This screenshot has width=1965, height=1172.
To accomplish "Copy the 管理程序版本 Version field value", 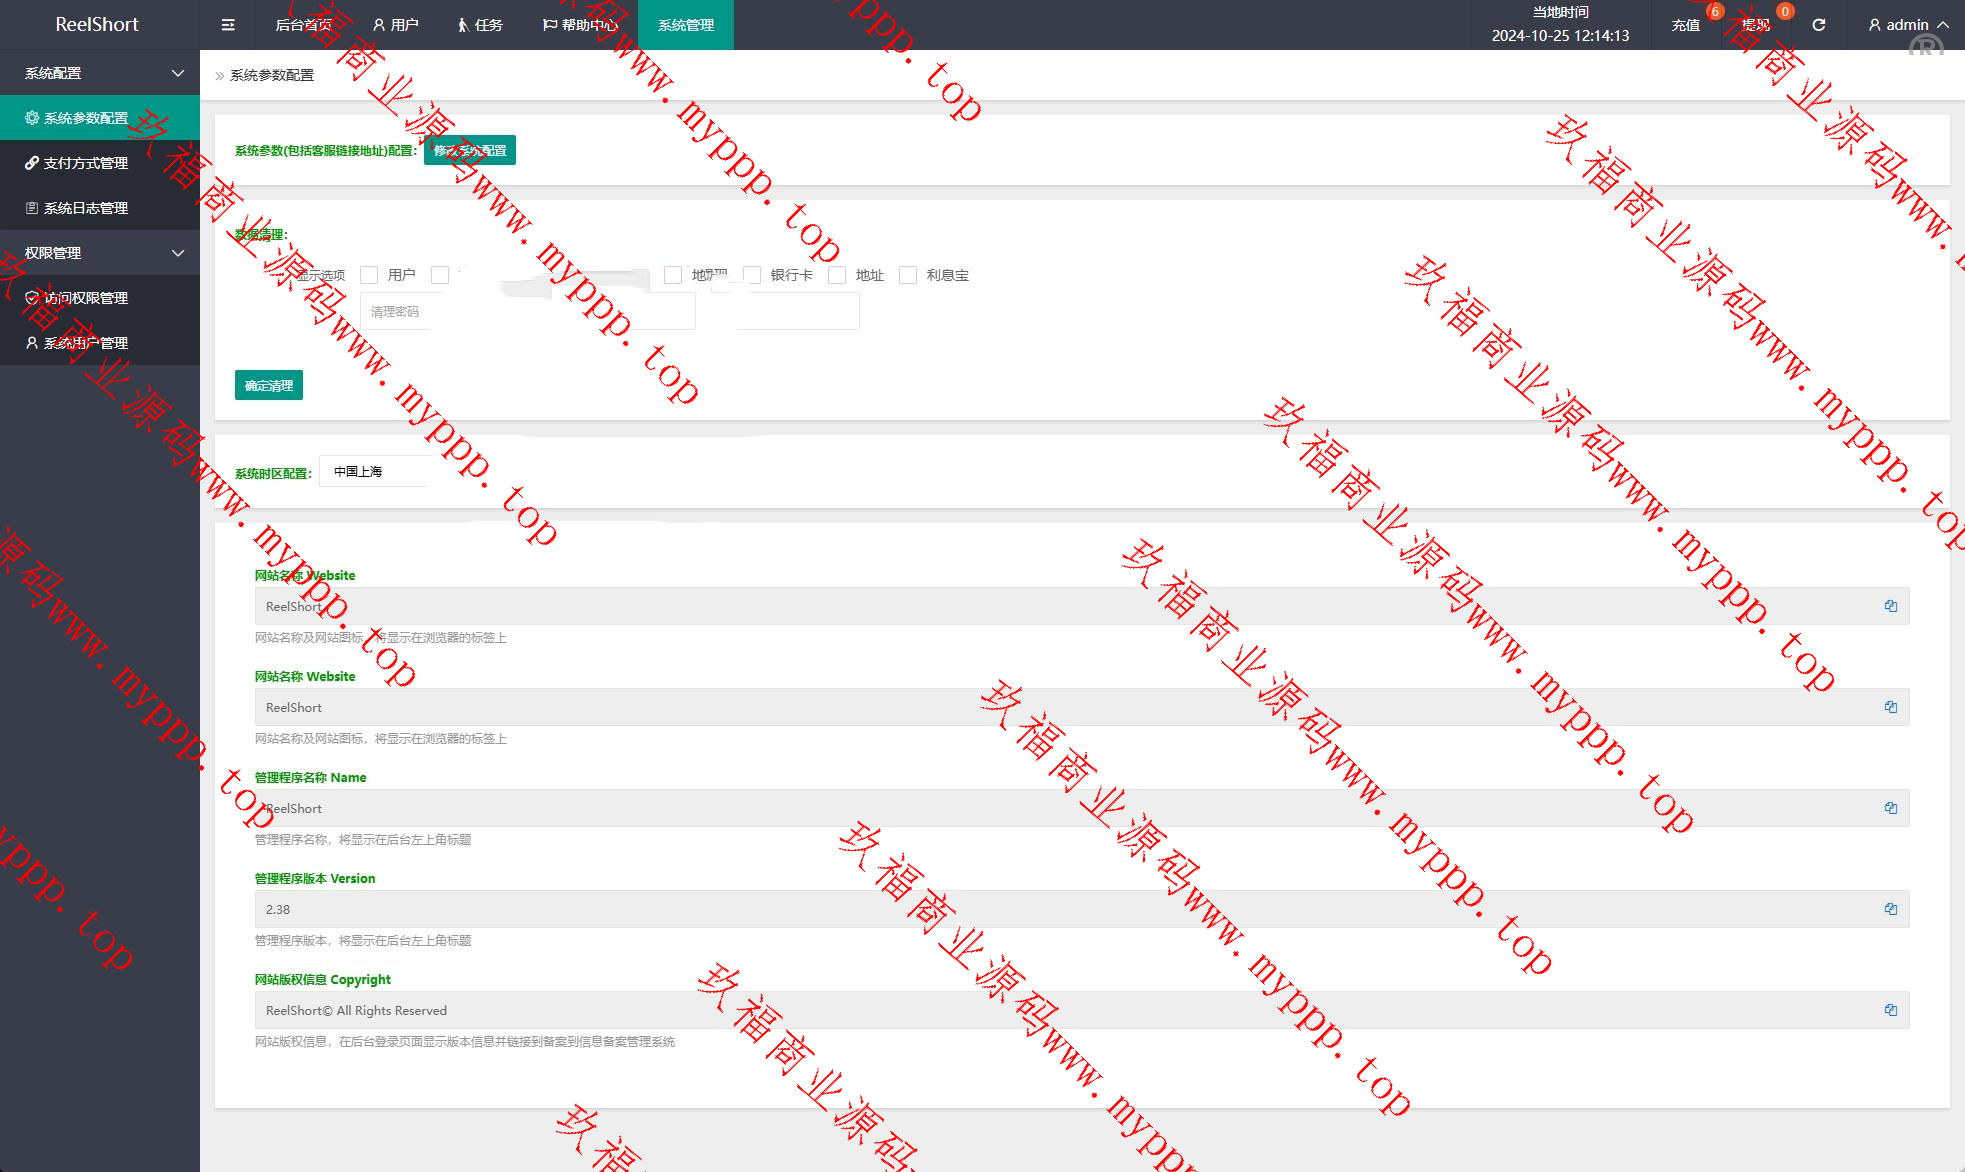I will [1890, 909].
